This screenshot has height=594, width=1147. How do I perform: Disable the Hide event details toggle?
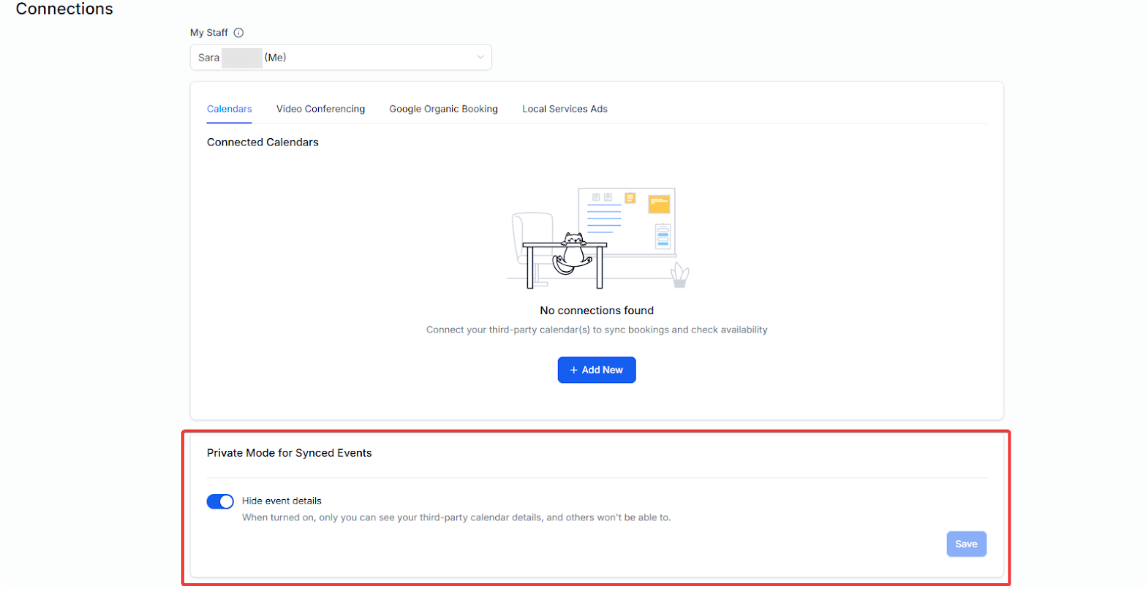220,501
